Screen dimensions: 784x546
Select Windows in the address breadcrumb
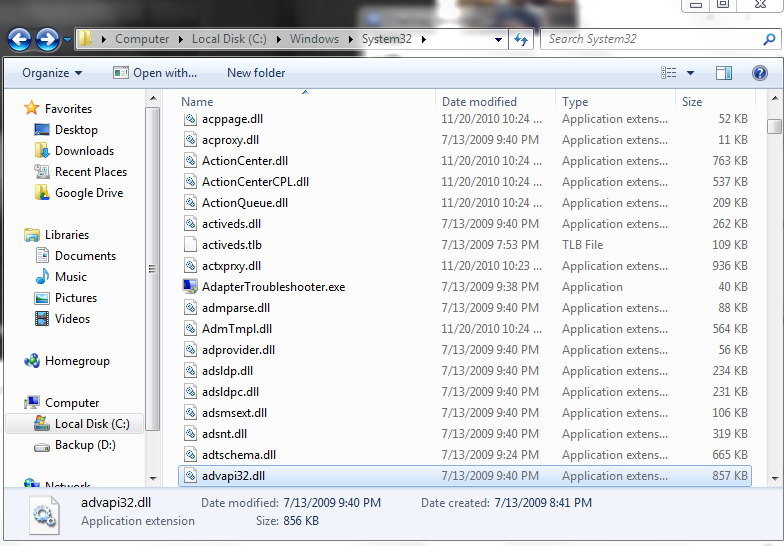point(314,39)
